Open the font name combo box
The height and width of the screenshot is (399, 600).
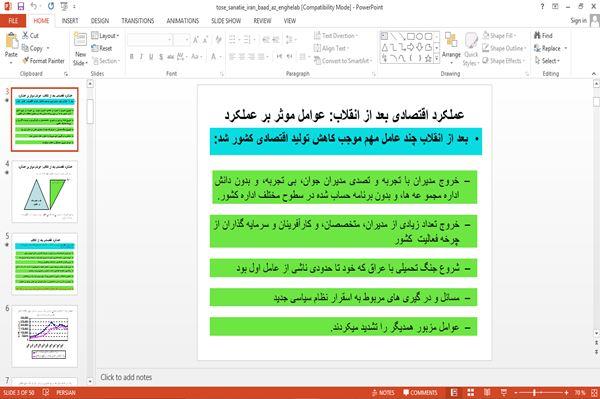click(x=149, y=39)
